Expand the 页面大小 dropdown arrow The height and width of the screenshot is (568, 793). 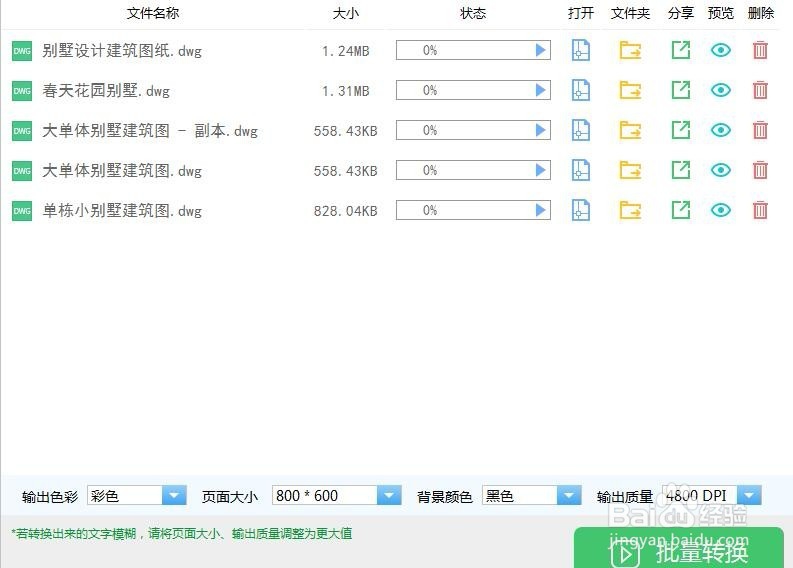coord(389,495)
